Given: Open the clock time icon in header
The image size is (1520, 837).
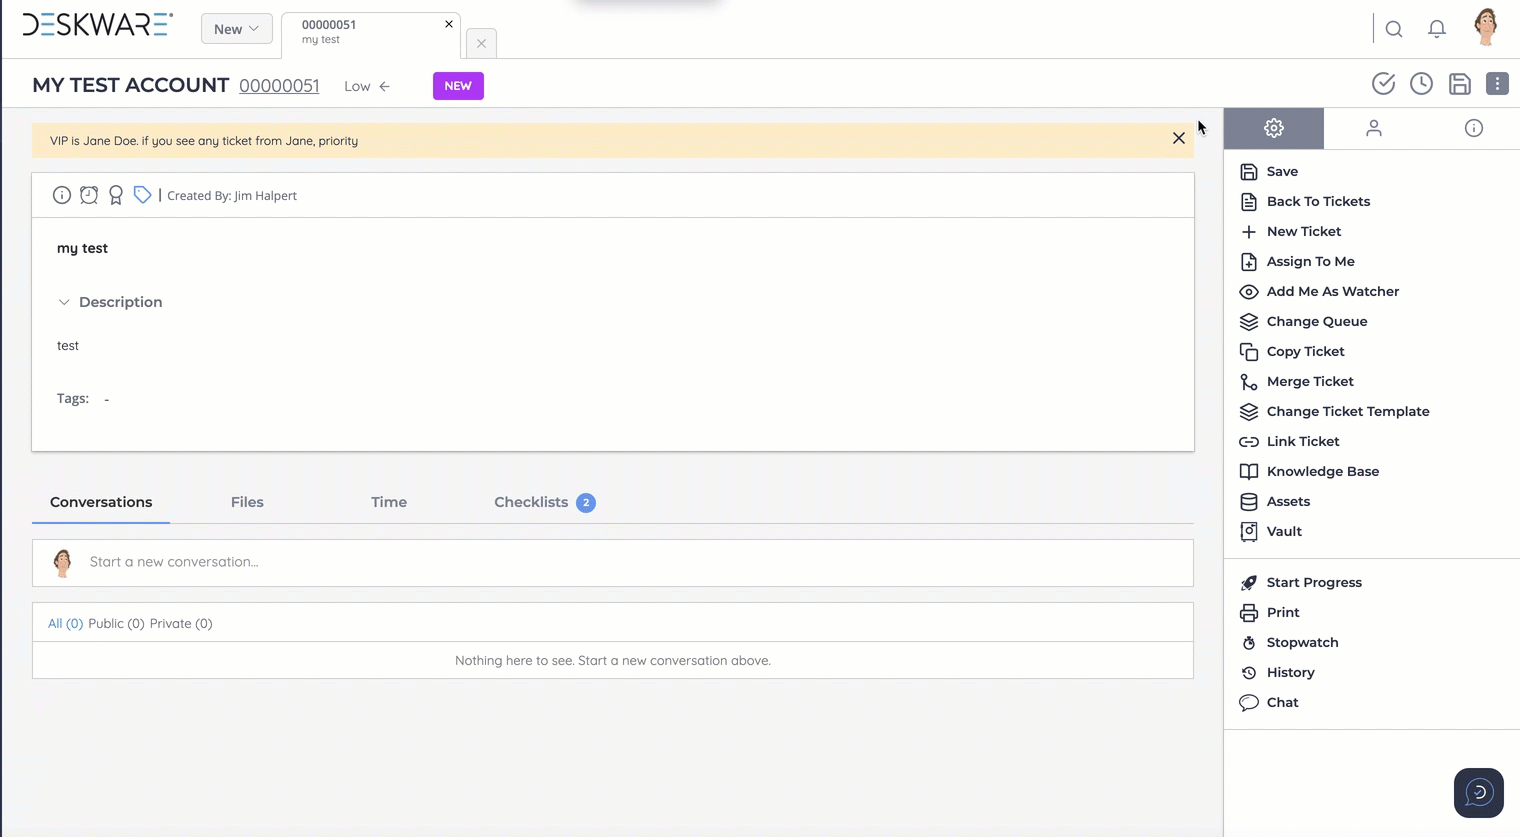Looking at the screenshot, I should (1421, 84).
